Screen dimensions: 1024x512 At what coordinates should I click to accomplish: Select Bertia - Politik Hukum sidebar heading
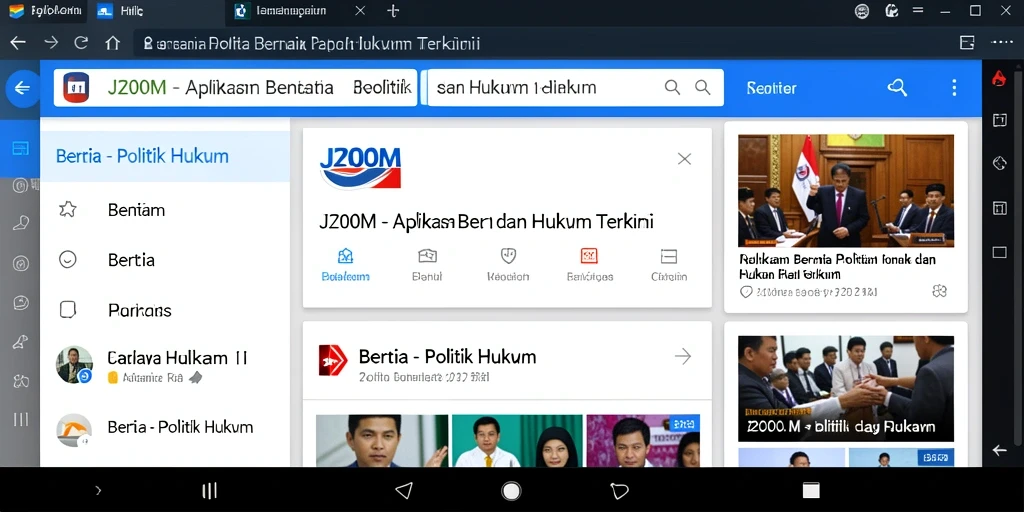[165, 156]
